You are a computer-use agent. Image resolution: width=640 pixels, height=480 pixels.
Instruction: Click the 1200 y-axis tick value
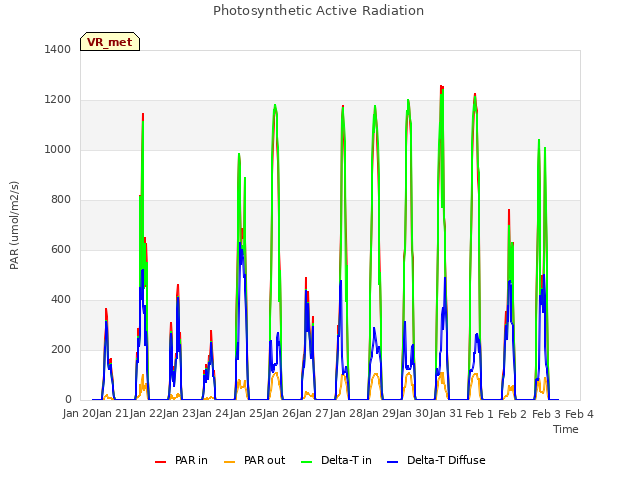click(58, 100)
